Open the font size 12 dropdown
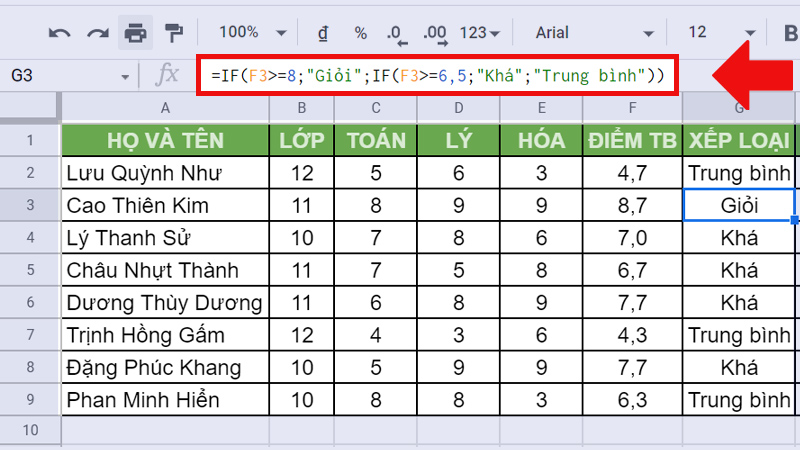Image resolution: width=800 pixels, height=450 pixels. (720, 33)
